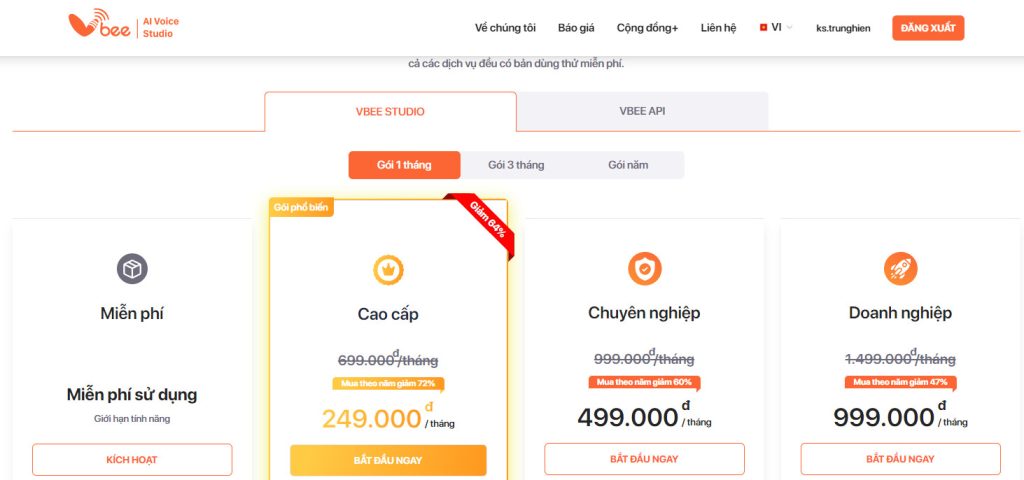The width and height of the screenshot is (1024, 480).
Task: Click KÍCH HOẠT on the free plan
Action: point(132,460)
